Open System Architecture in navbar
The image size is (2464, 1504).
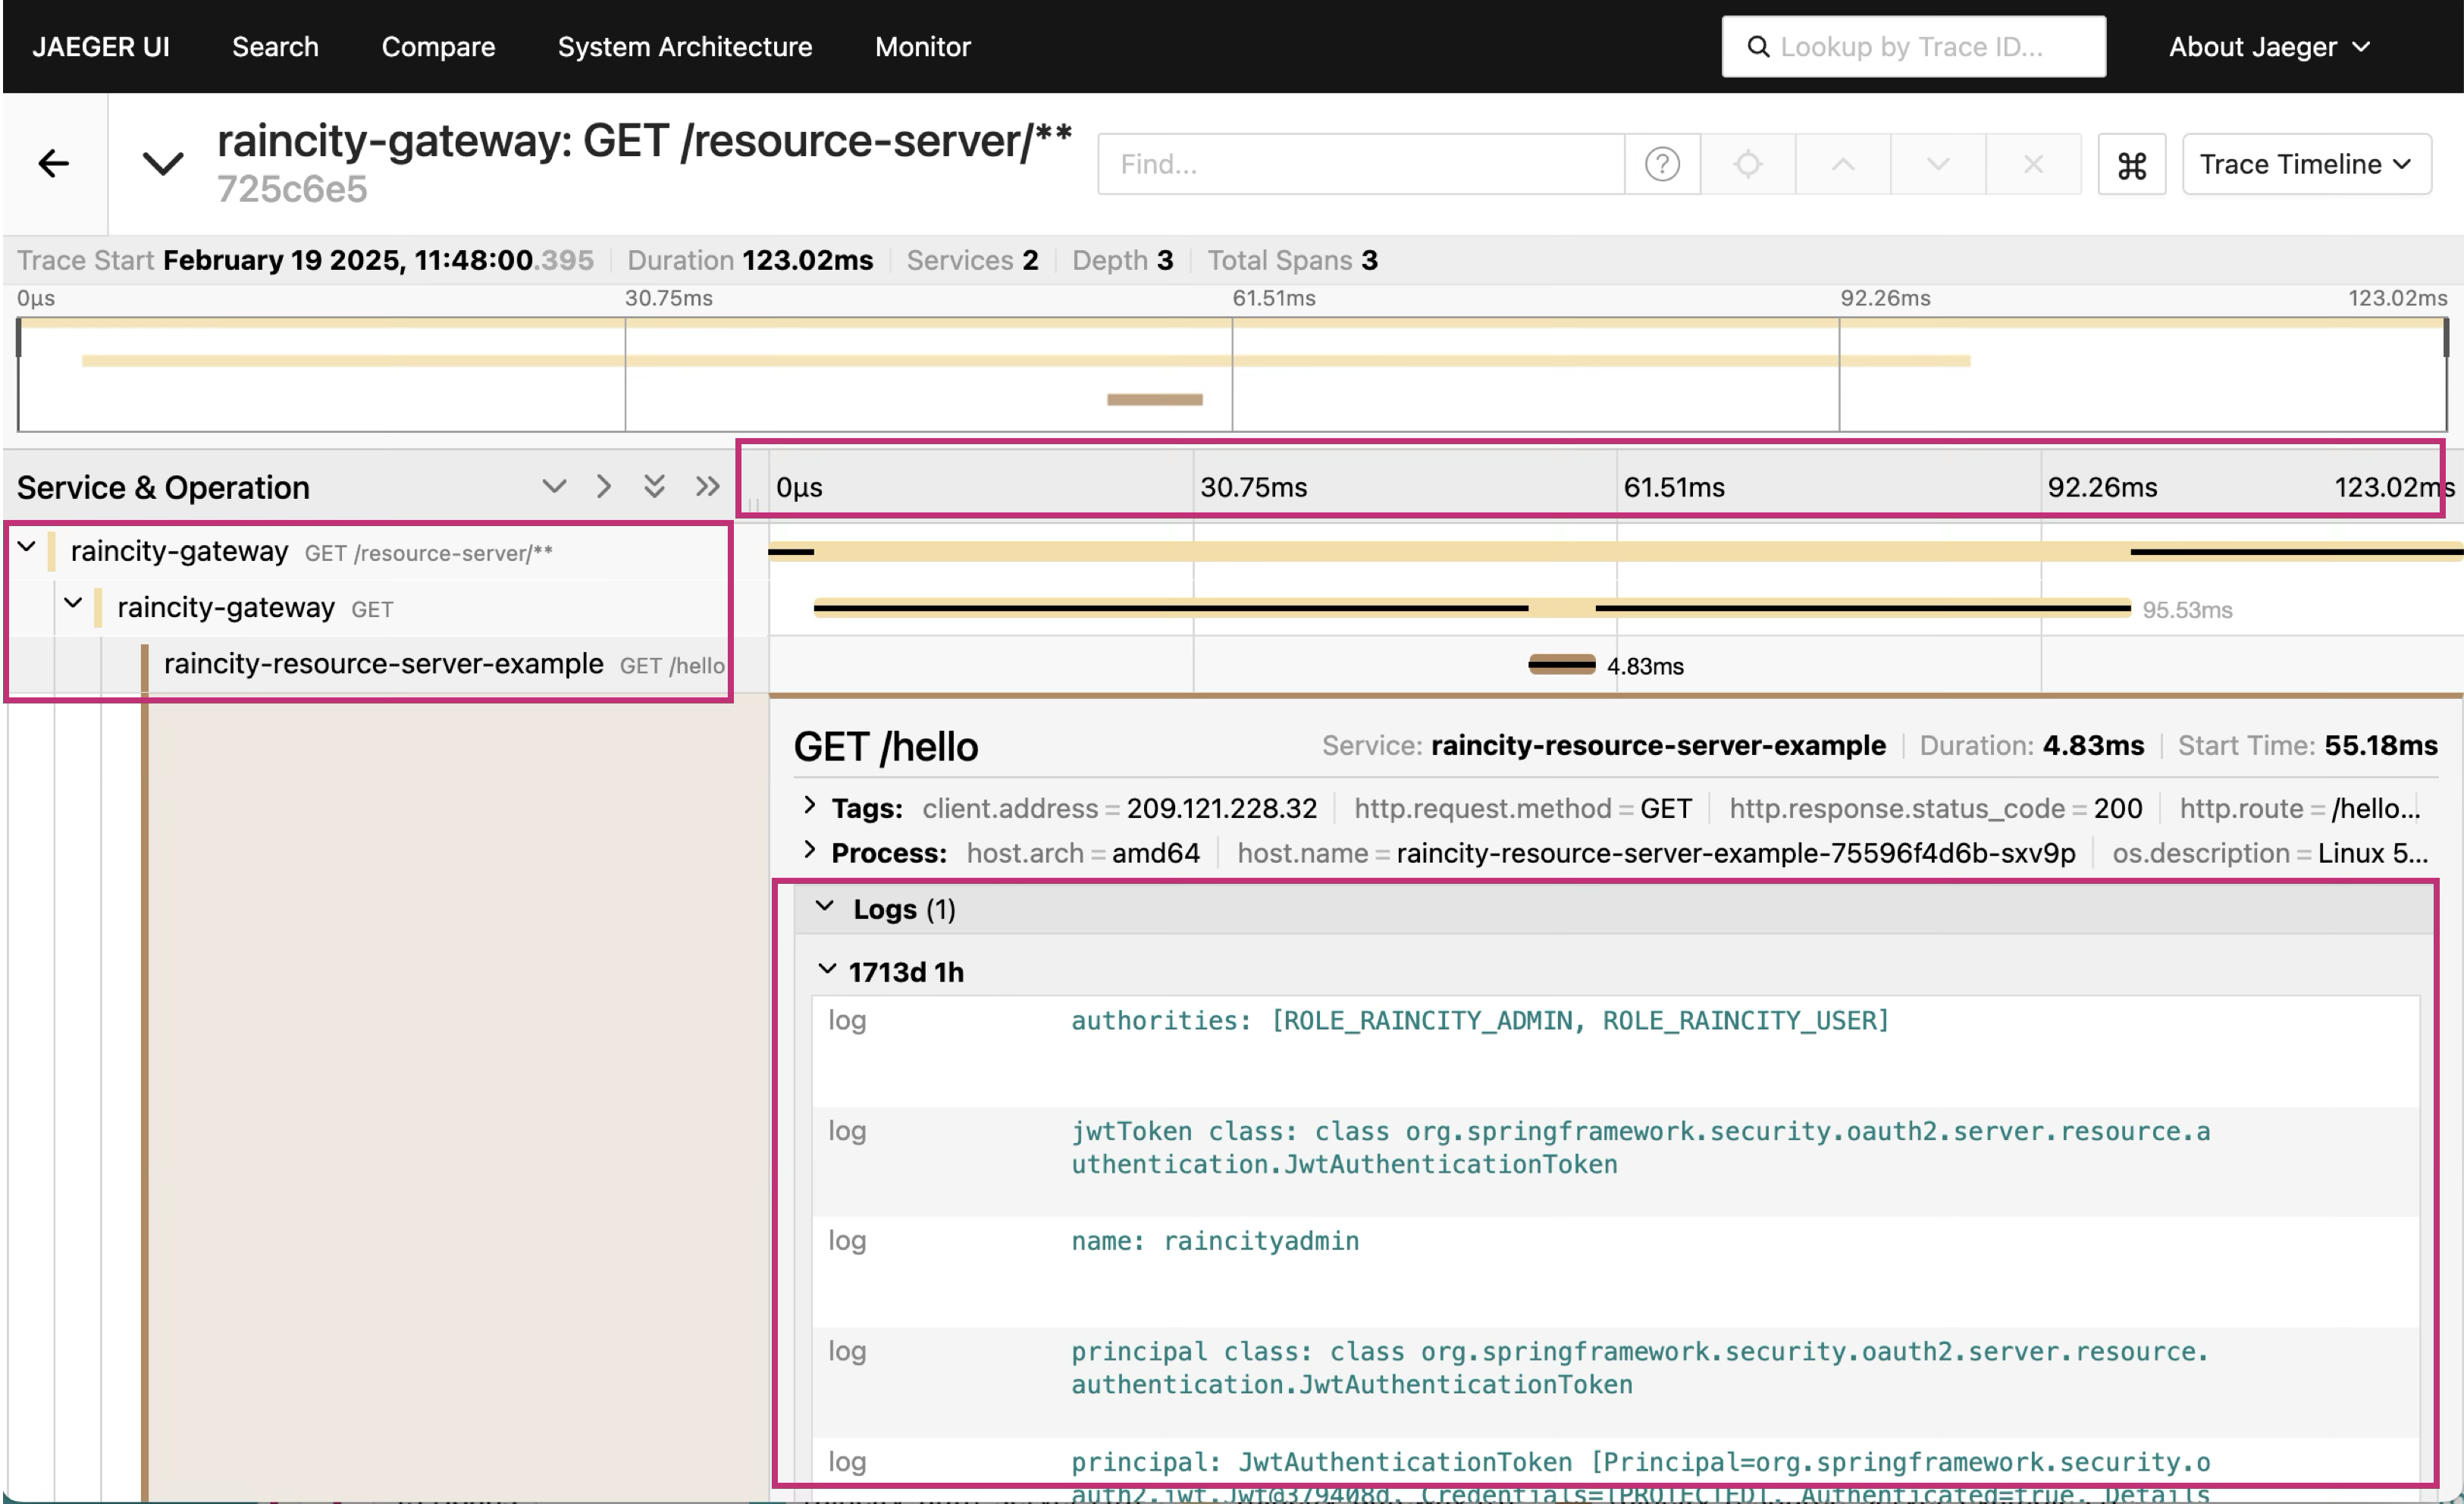pyautogui.click(x=685, y=46)
